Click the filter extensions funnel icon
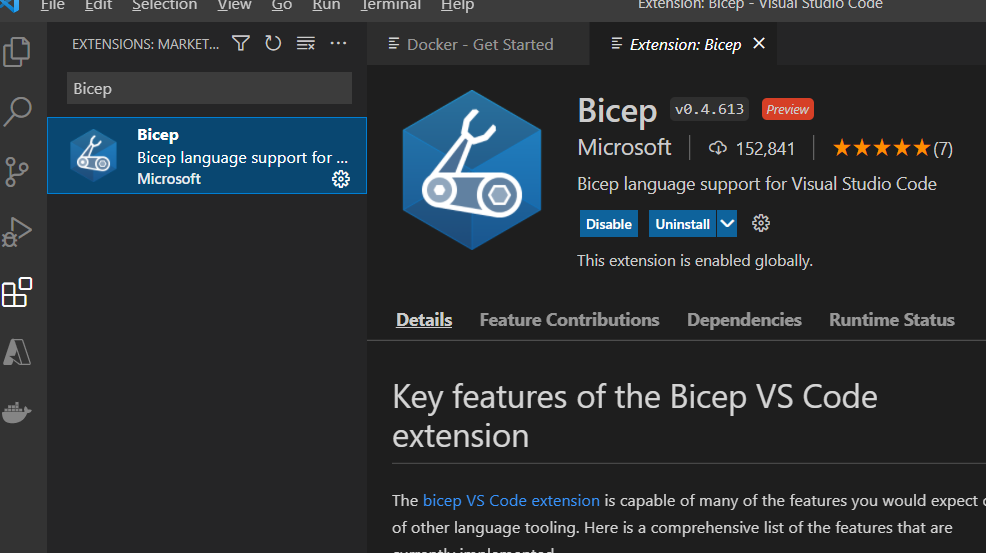The width and height of the screenshot is (986, 553). click(x=241, y=43)
